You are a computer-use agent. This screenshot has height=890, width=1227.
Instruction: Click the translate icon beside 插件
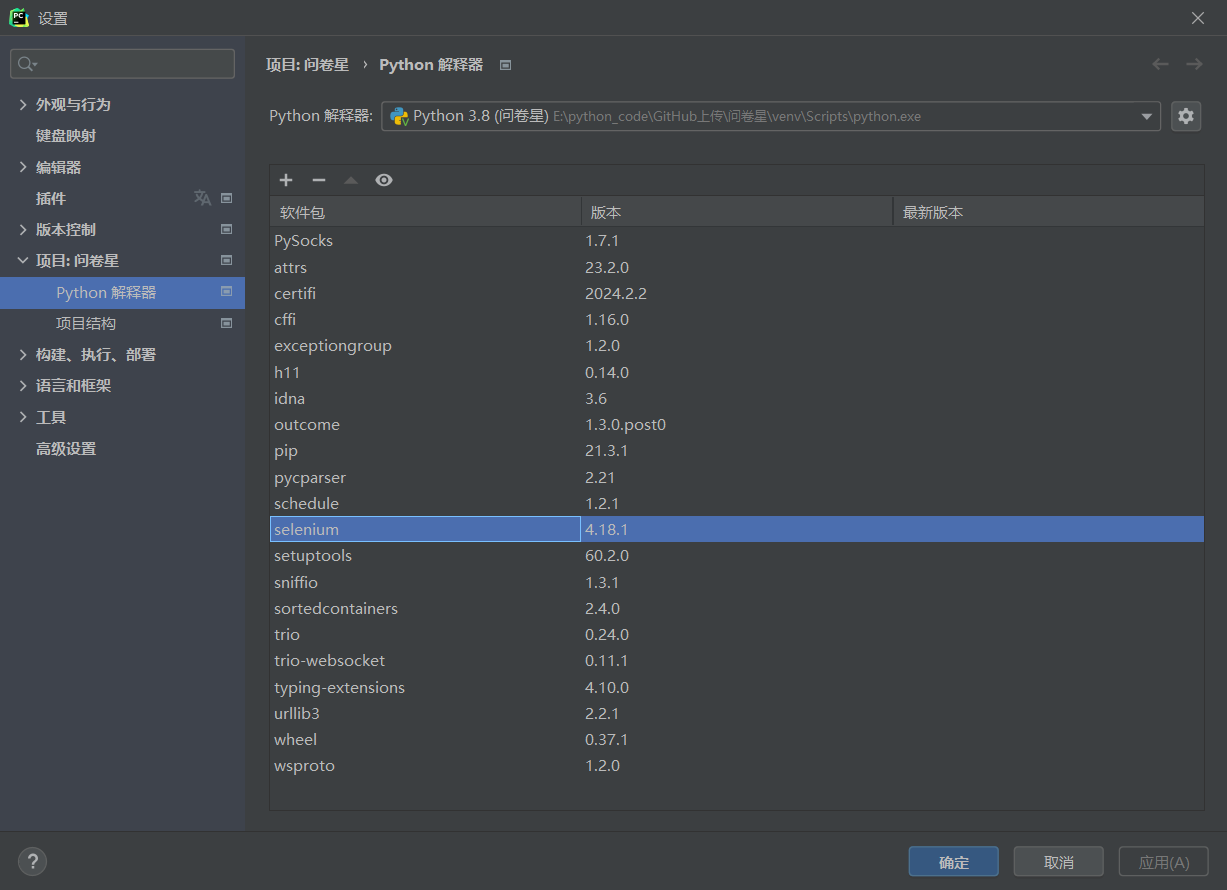[x=202, y=198]
